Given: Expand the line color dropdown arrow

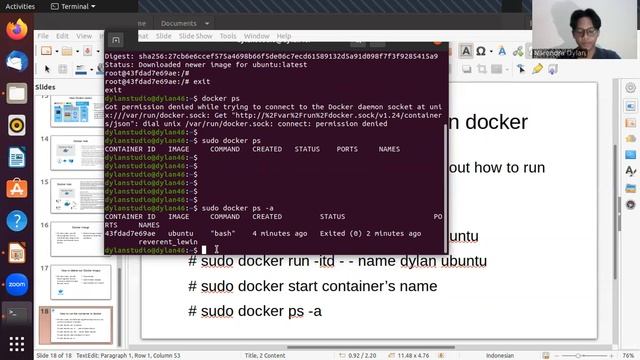Looking at the screenshot, I should tap(91, 70).
